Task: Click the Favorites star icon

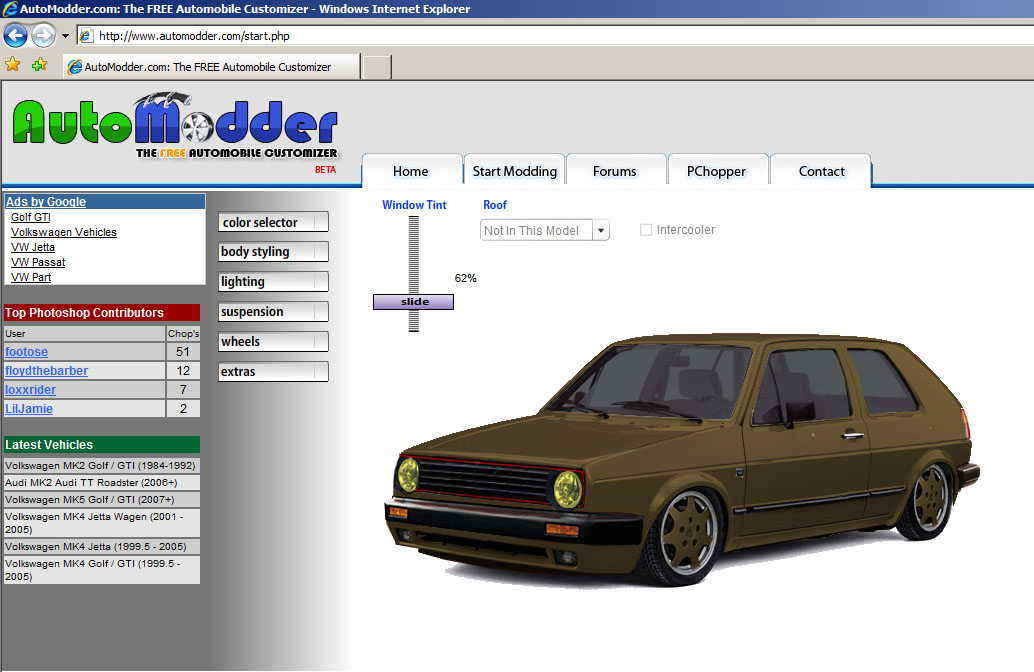Action: click(x=13, y=65)
